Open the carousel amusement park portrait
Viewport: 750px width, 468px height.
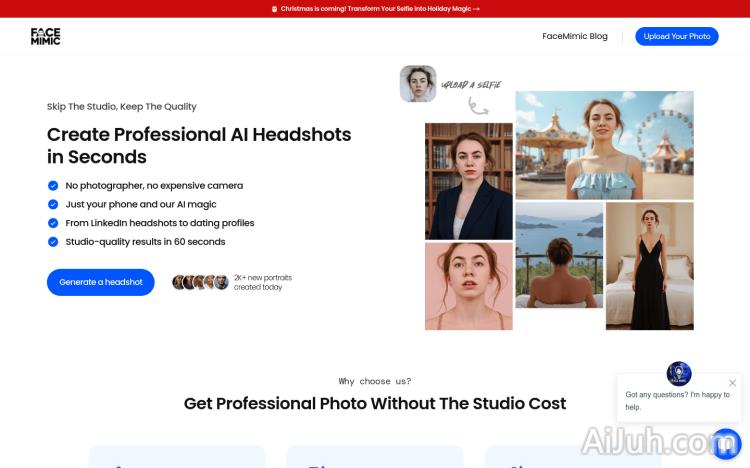[604, 145]
